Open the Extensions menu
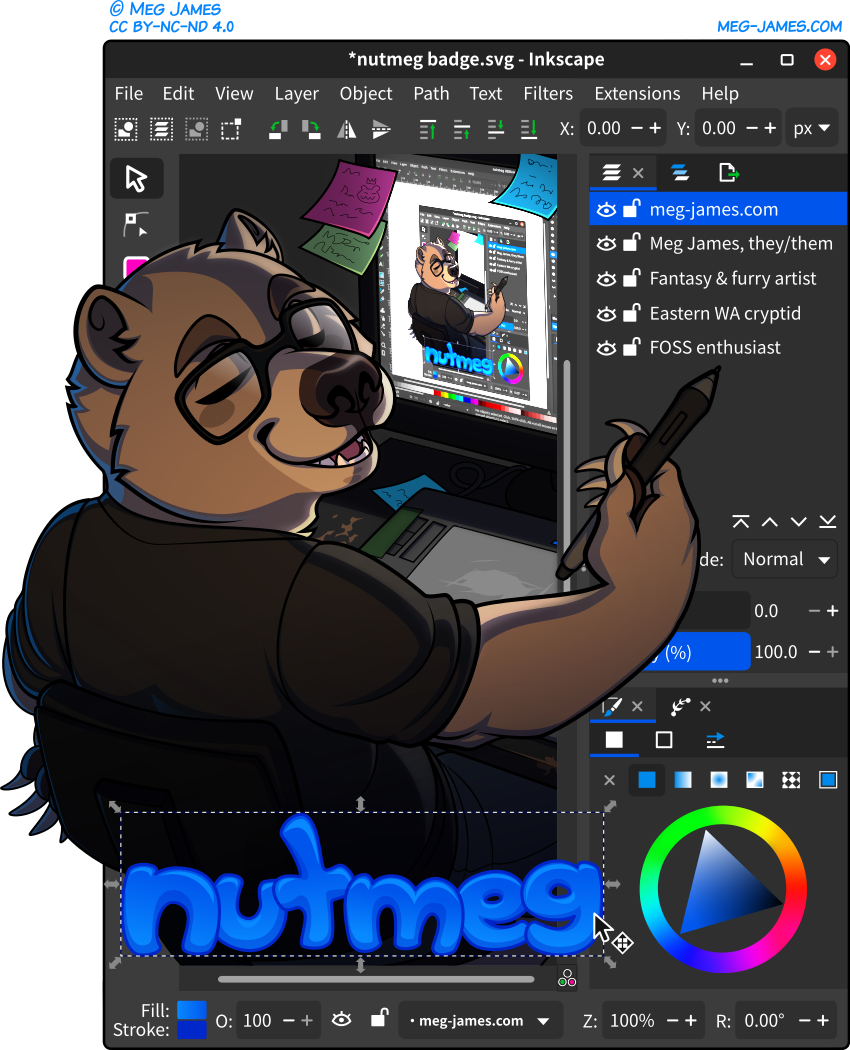This screenshot has height=1050, width=850. pyautogui.click(x=637, y=93)
